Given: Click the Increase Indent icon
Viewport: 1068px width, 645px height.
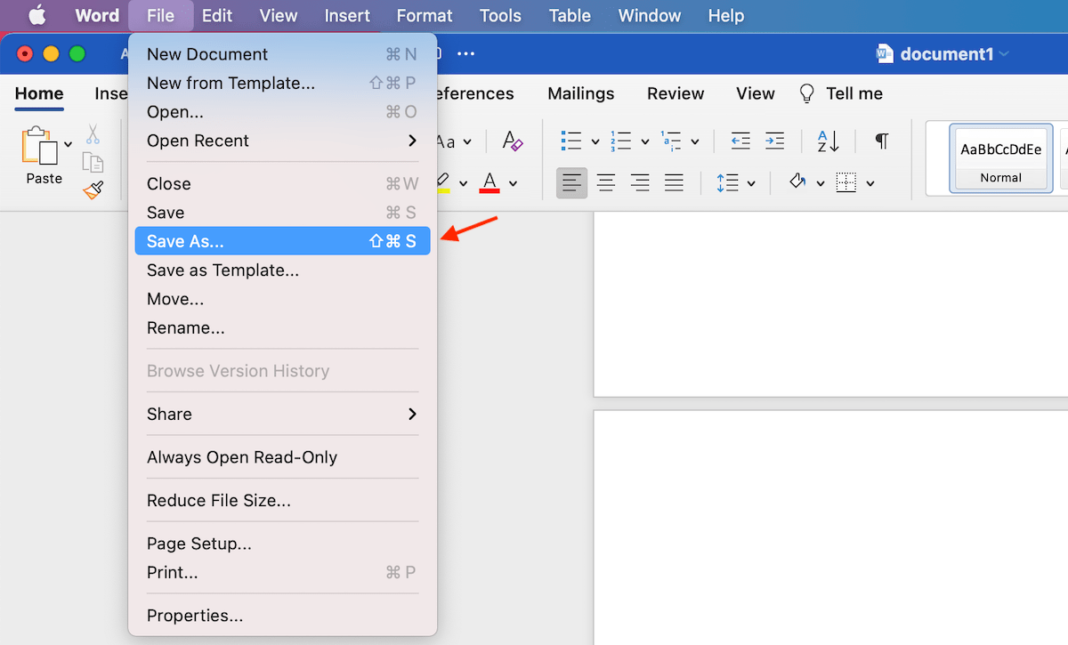Looking at the screenshot, I should [x=775, y=141].
